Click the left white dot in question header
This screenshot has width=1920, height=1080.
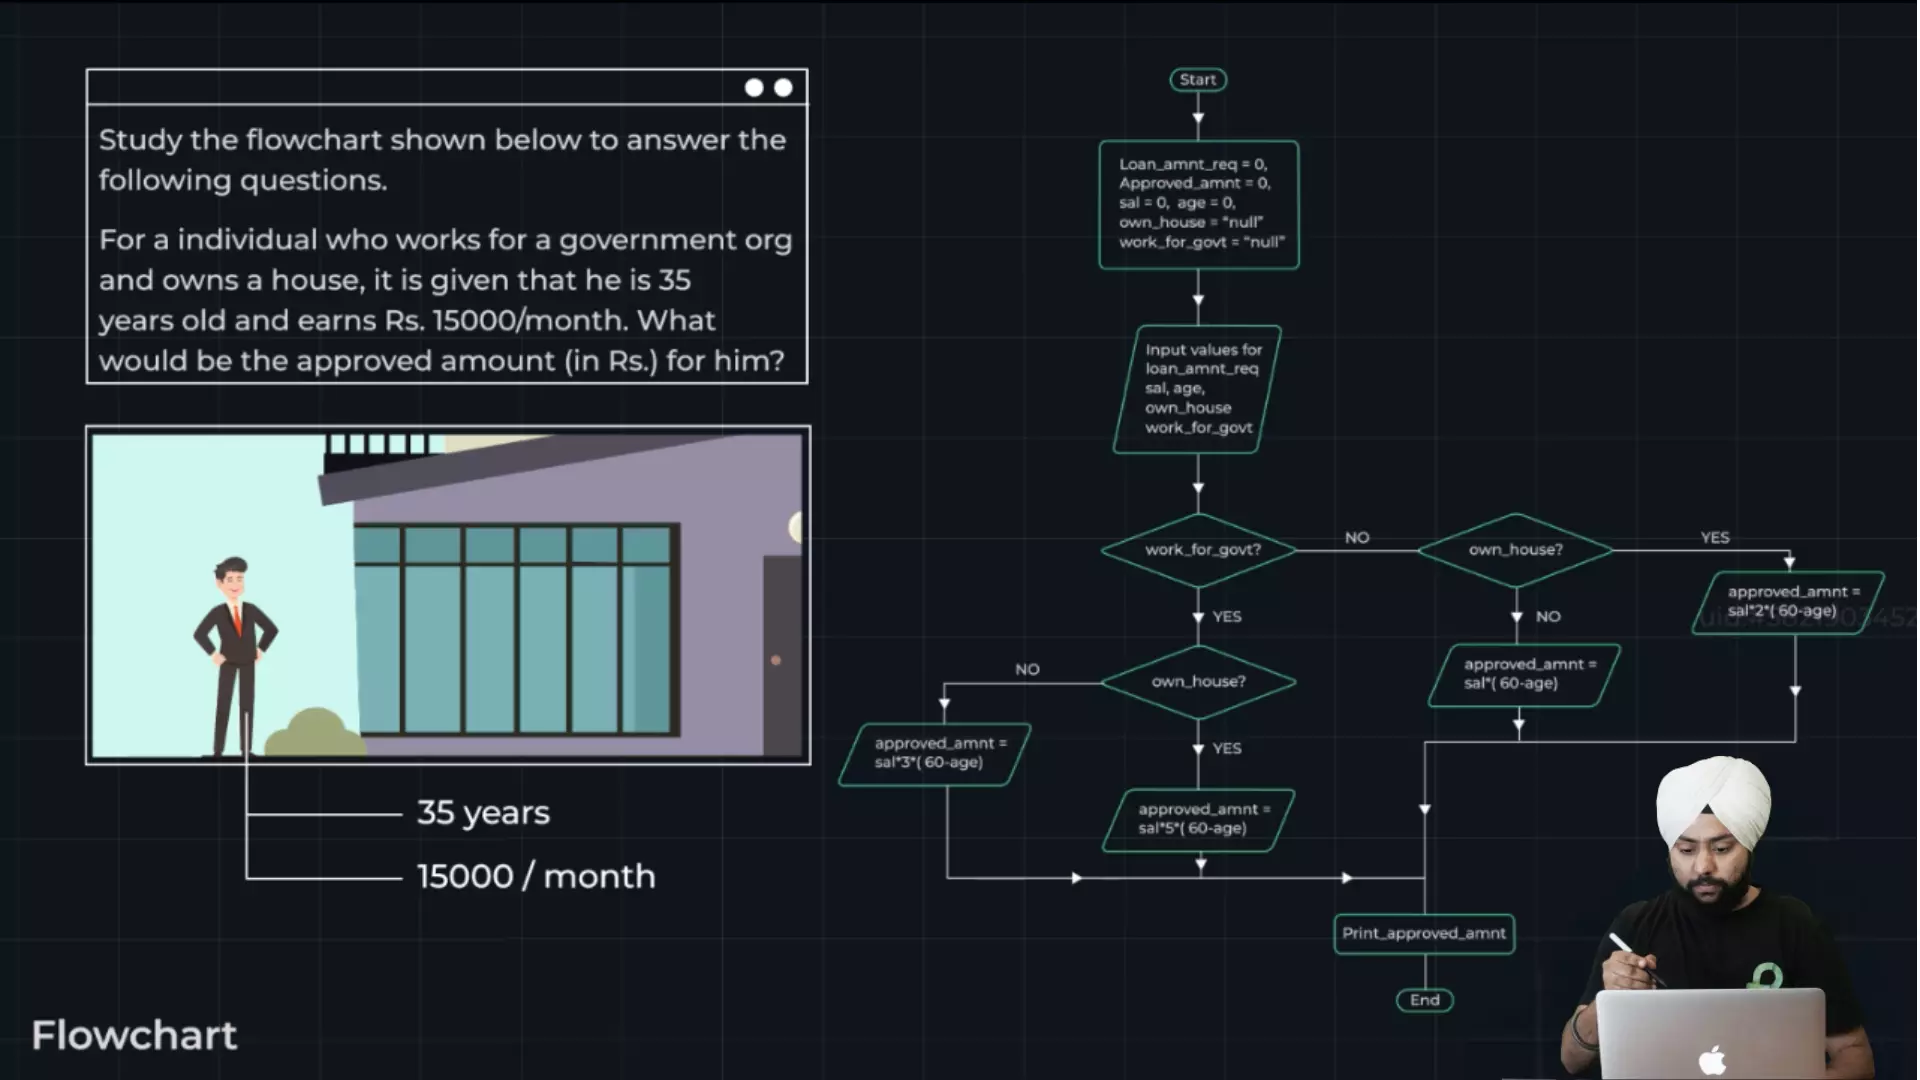(754, 88)
